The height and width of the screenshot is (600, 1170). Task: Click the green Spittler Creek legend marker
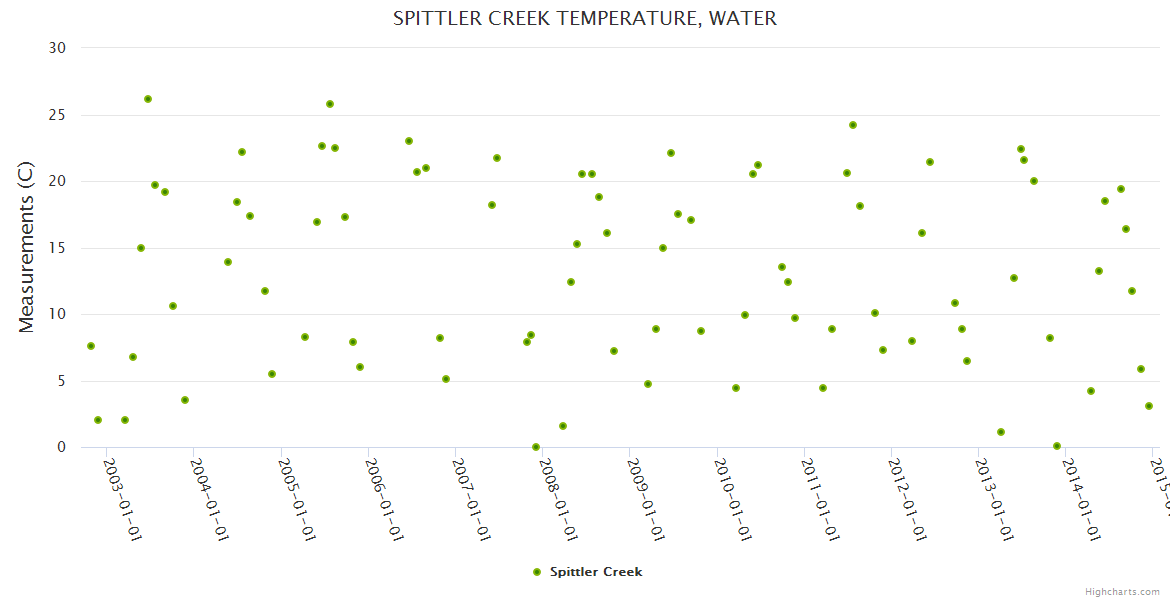coord(537,572)
